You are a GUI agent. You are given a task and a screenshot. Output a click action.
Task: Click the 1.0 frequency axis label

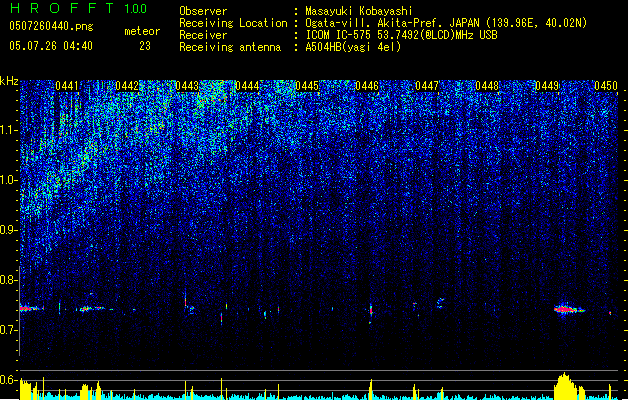tap(9, 180)
